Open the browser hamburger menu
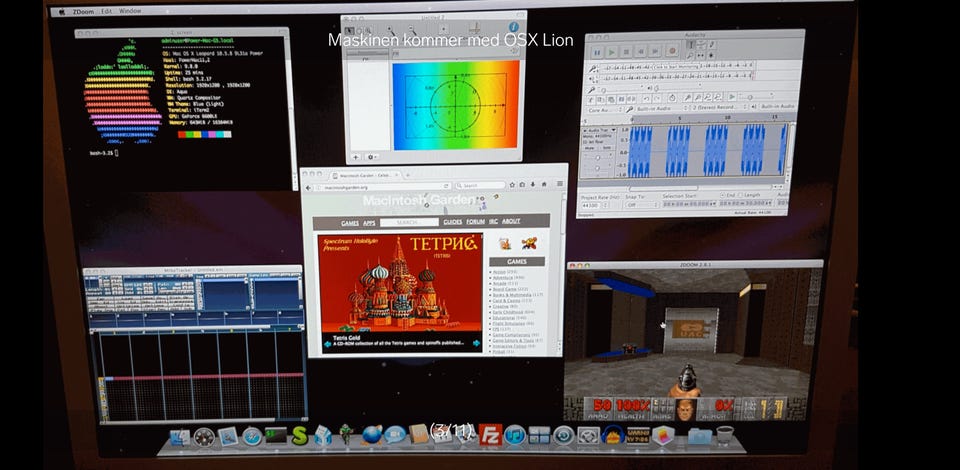Image resolution: width=960 pixels, height=470 pixels. click(x=560, y=184)
